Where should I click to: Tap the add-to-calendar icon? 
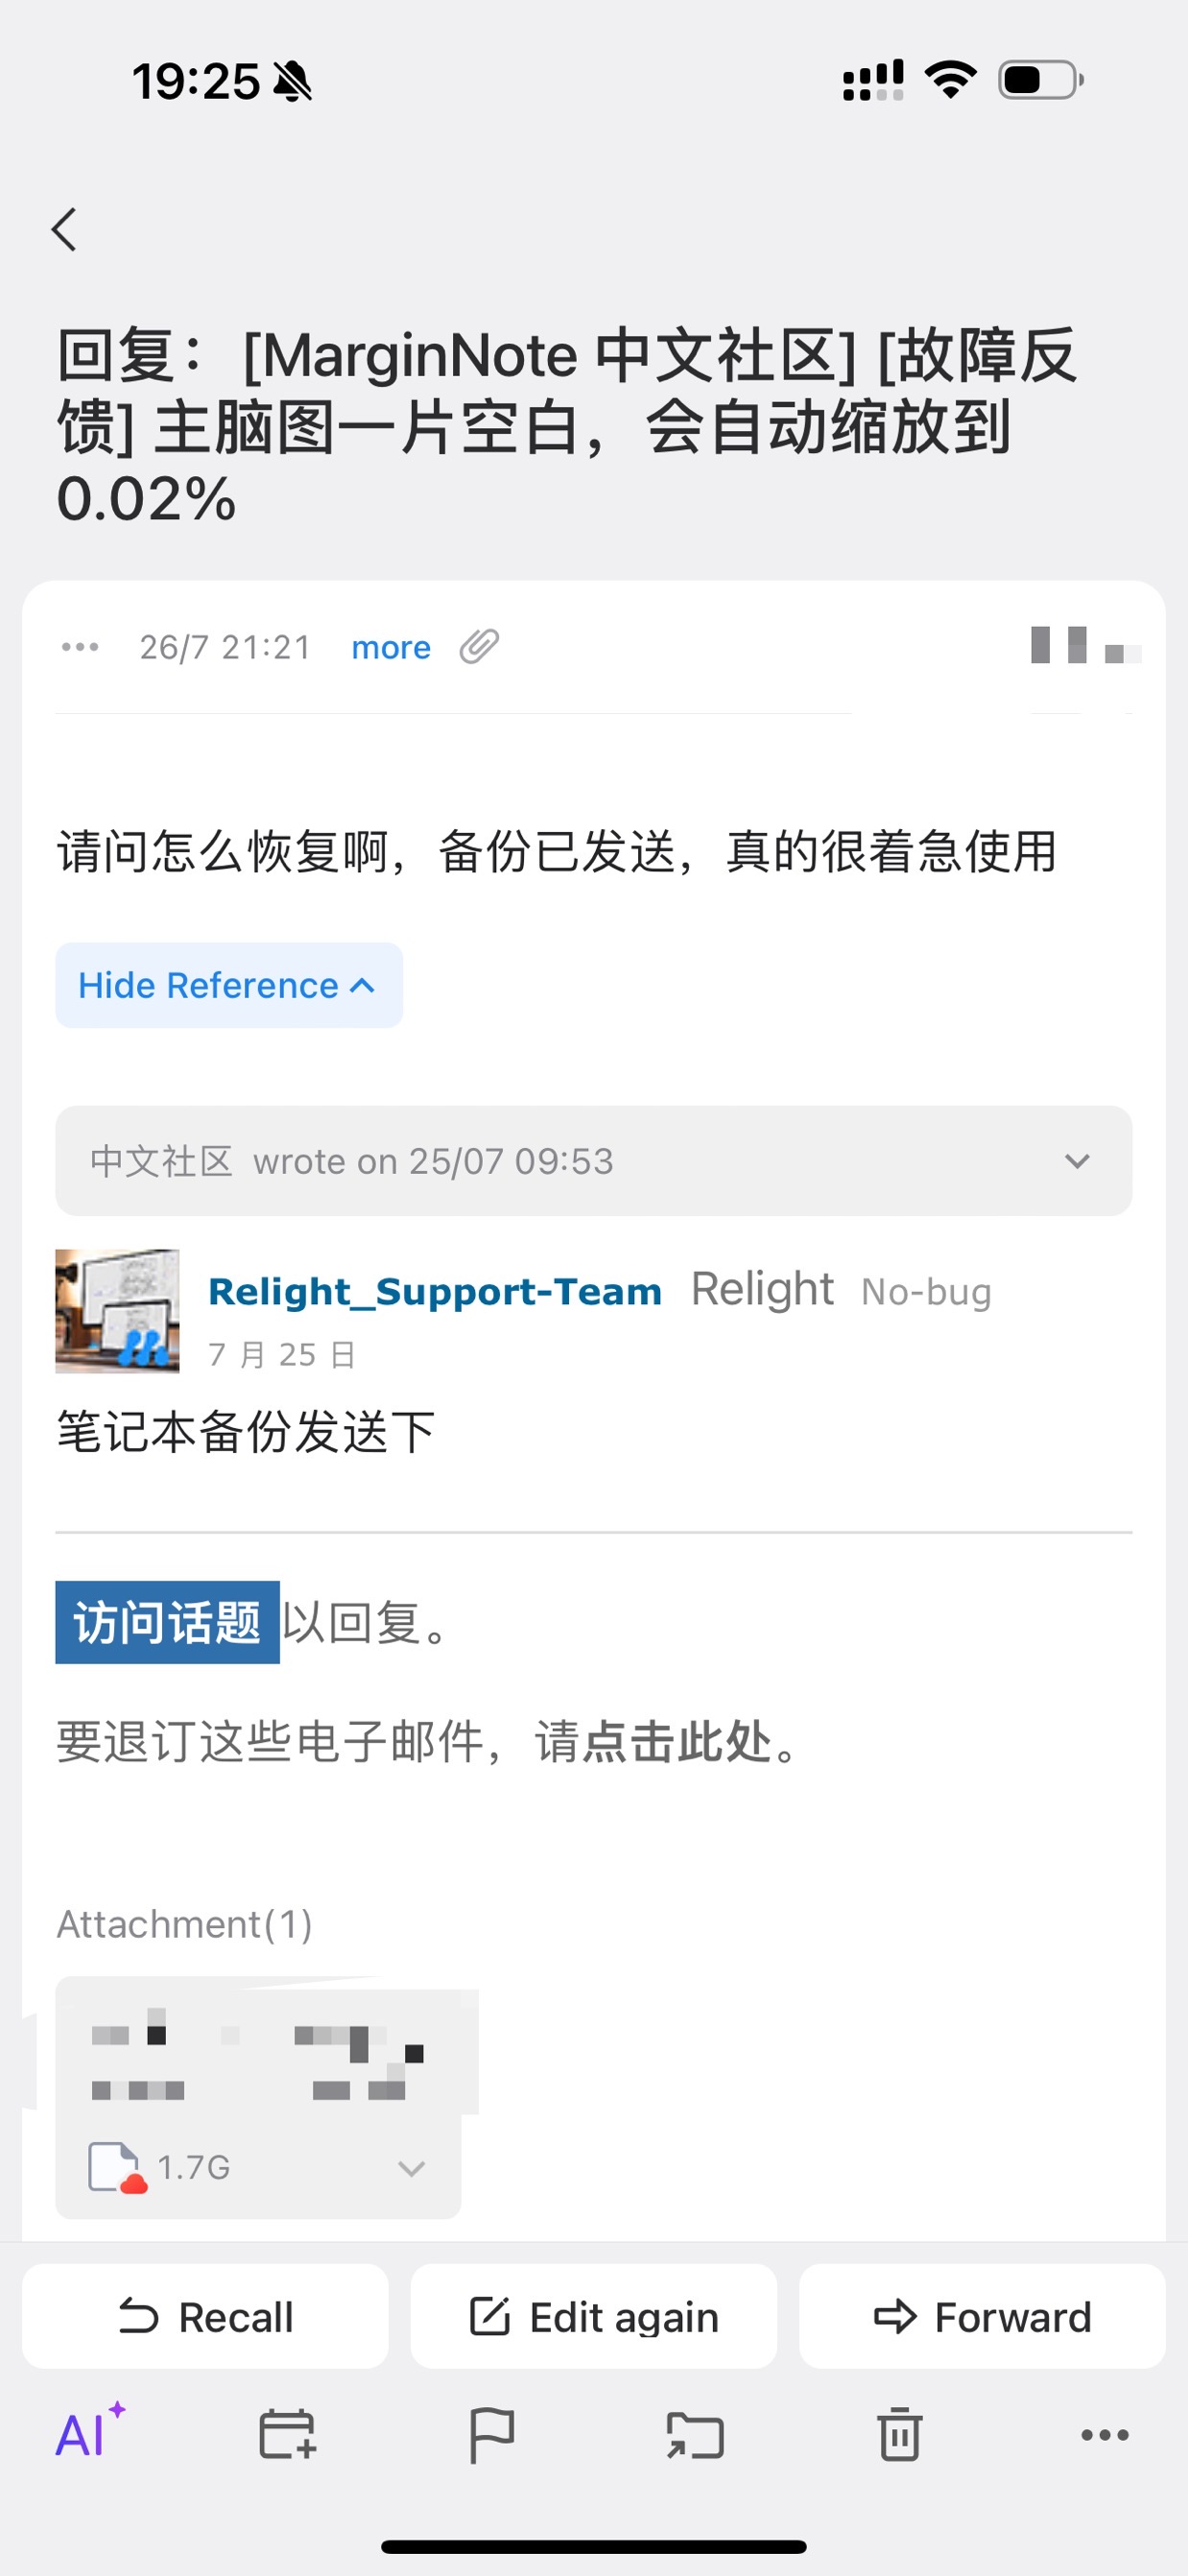[x=288, y=2434]
